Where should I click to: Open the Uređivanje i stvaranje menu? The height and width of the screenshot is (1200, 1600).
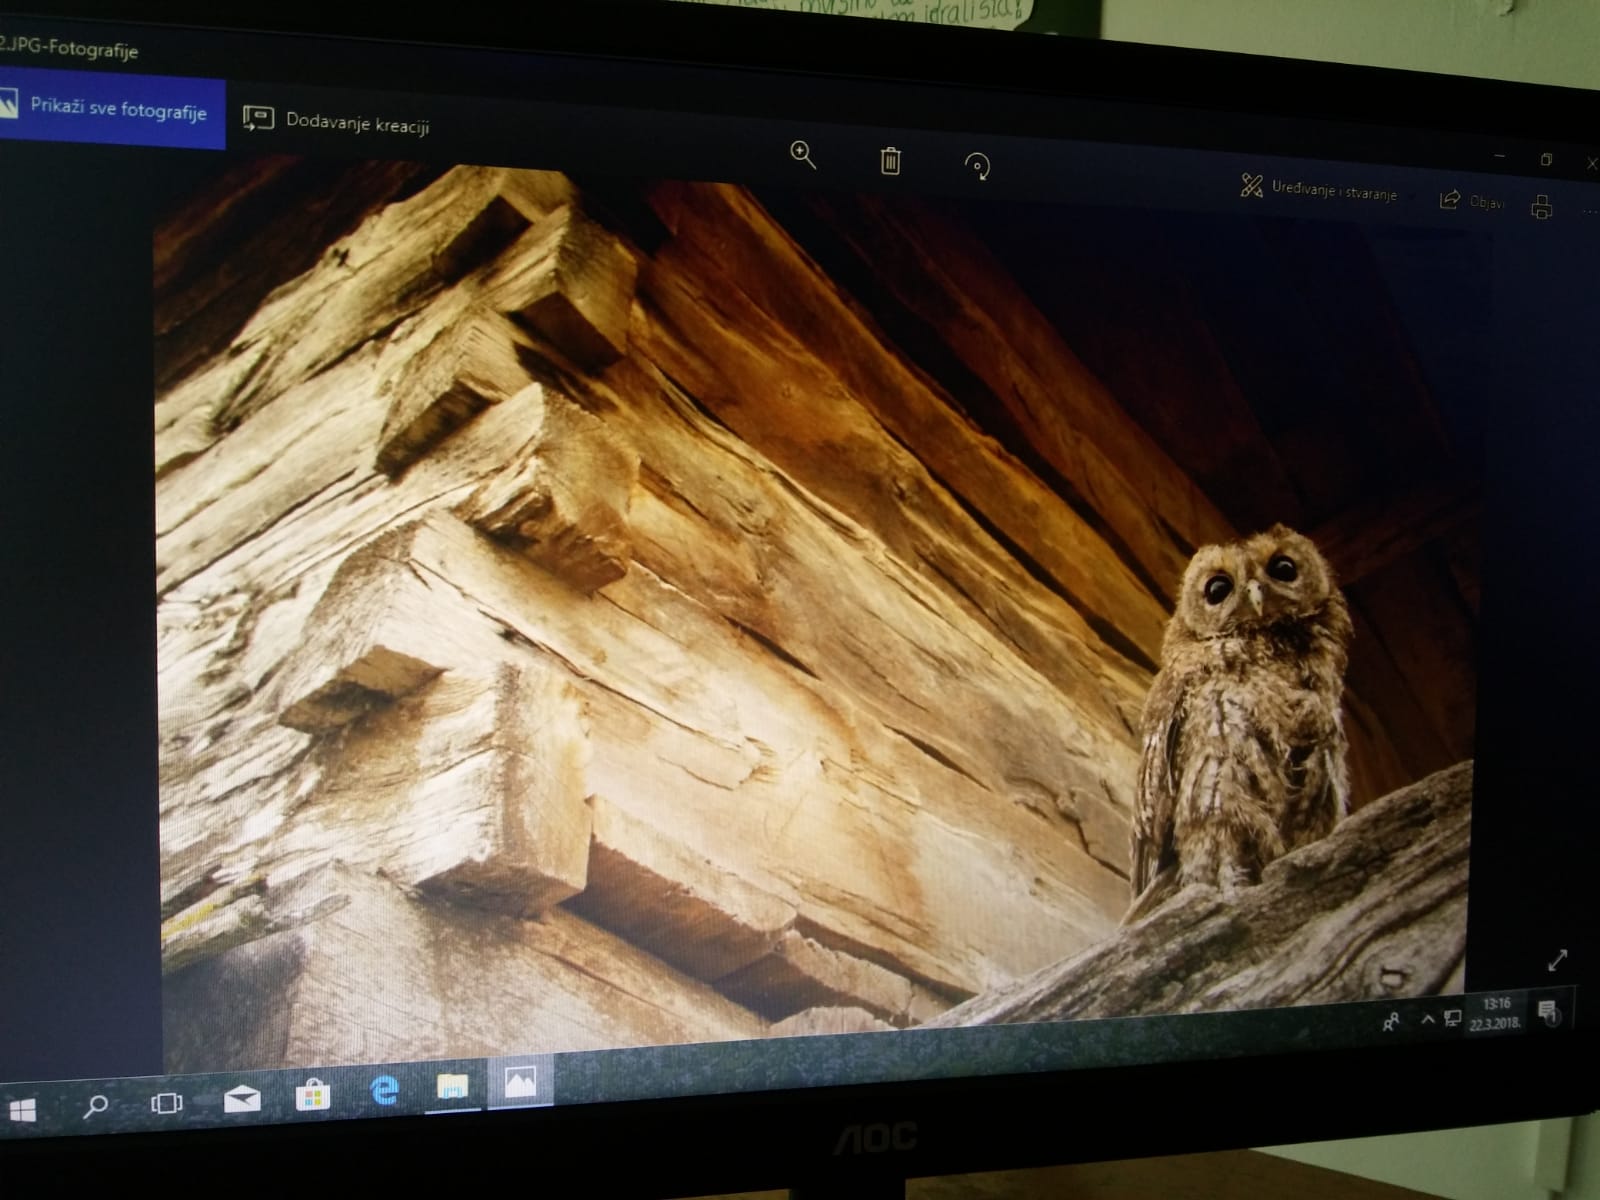tap(1320, 189)
